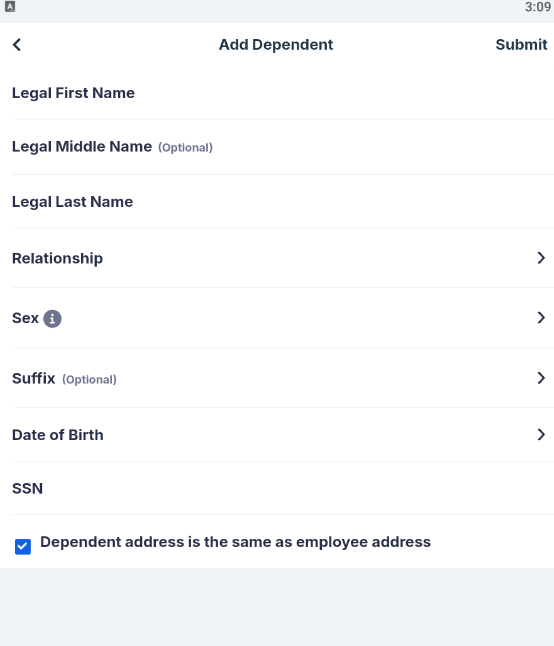Click the Add Dependent page title
This screenshot has height=646, width=554.
[x=276, y=44]
